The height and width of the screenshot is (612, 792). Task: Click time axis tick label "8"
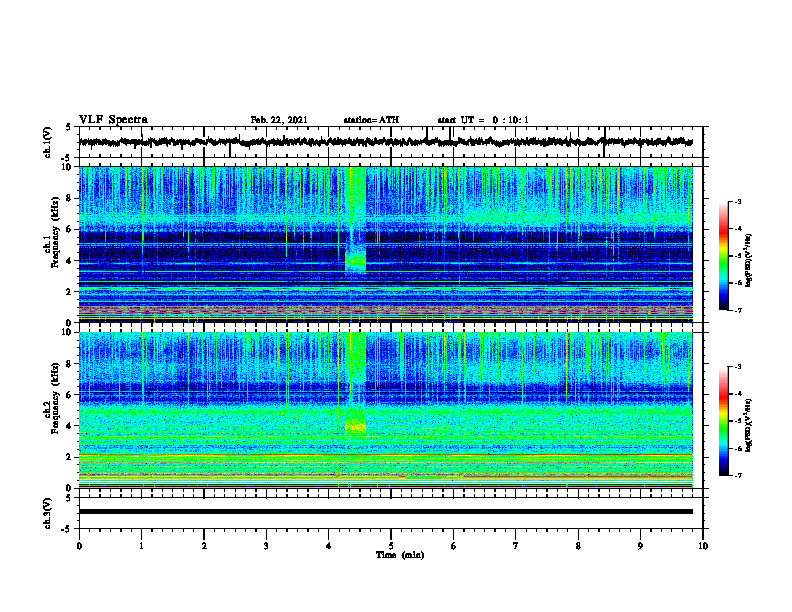pos(578,546)
